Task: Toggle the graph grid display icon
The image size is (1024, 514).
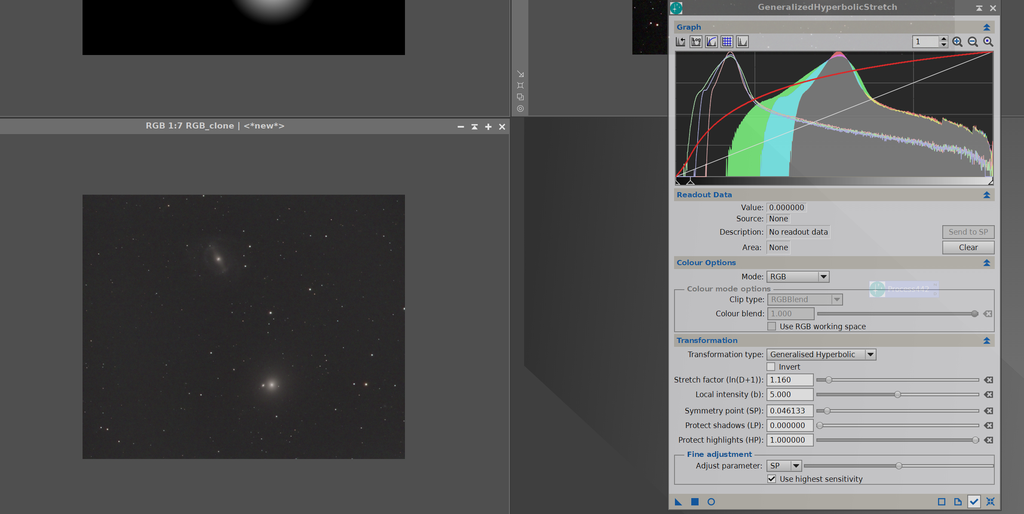Action: click(727, 42)
